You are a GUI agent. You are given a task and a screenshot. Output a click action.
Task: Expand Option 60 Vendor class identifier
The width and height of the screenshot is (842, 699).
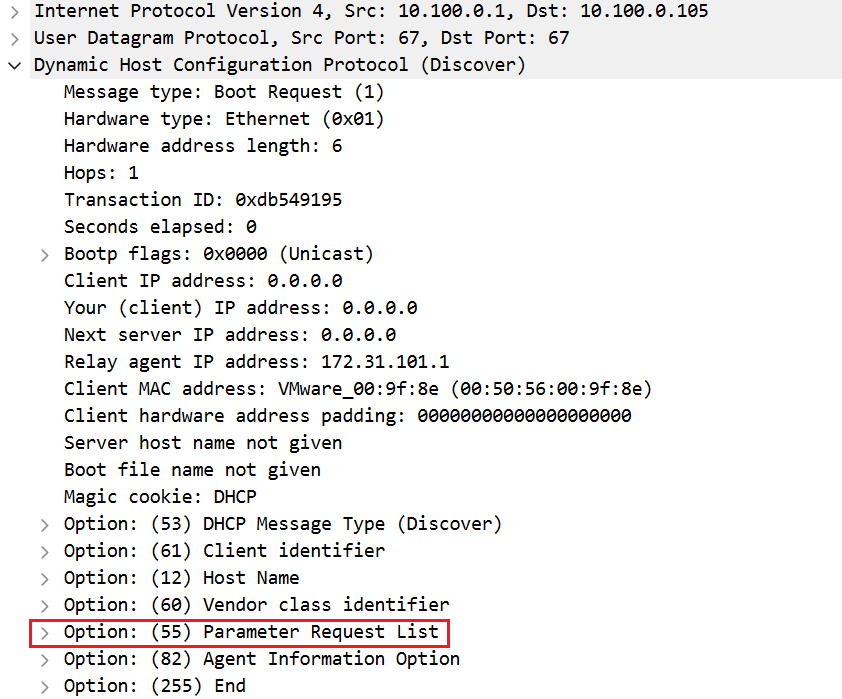tap(44, 605)
